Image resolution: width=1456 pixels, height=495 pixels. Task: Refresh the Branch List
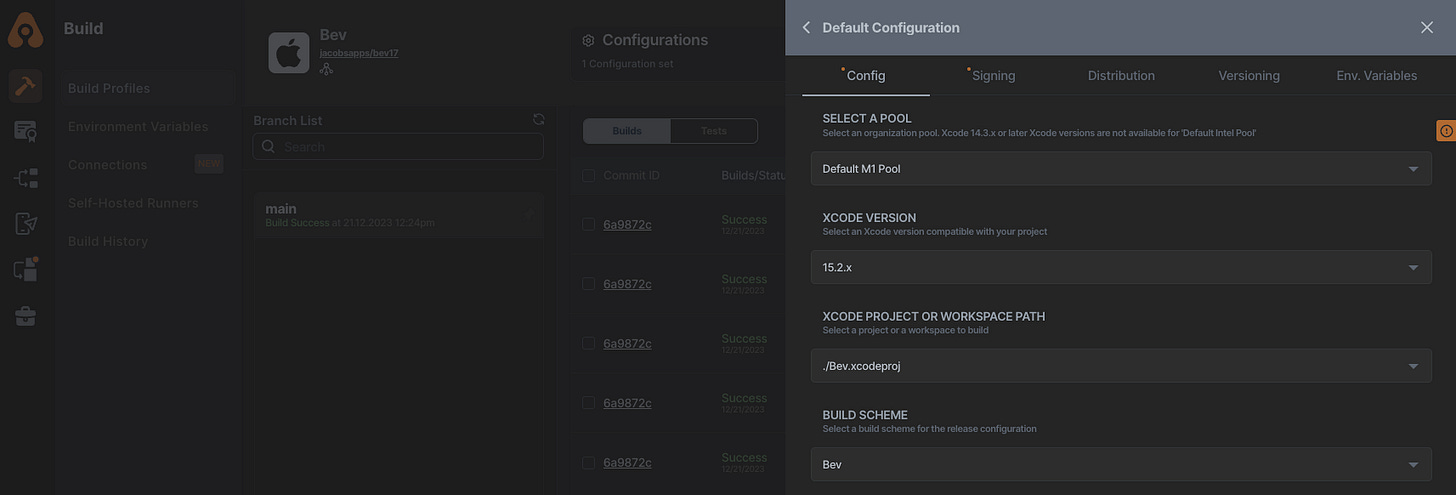[538, 119]
